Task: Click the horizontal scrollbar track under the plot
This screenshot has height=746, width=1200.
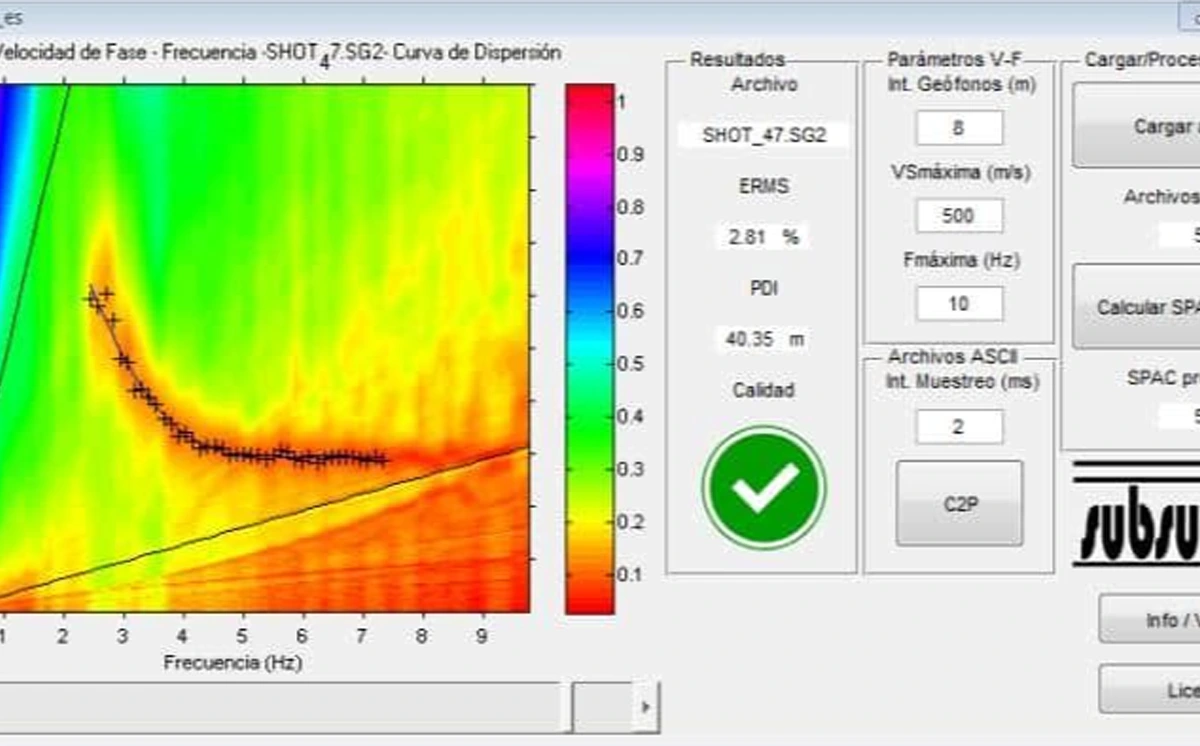Action: 280,707
